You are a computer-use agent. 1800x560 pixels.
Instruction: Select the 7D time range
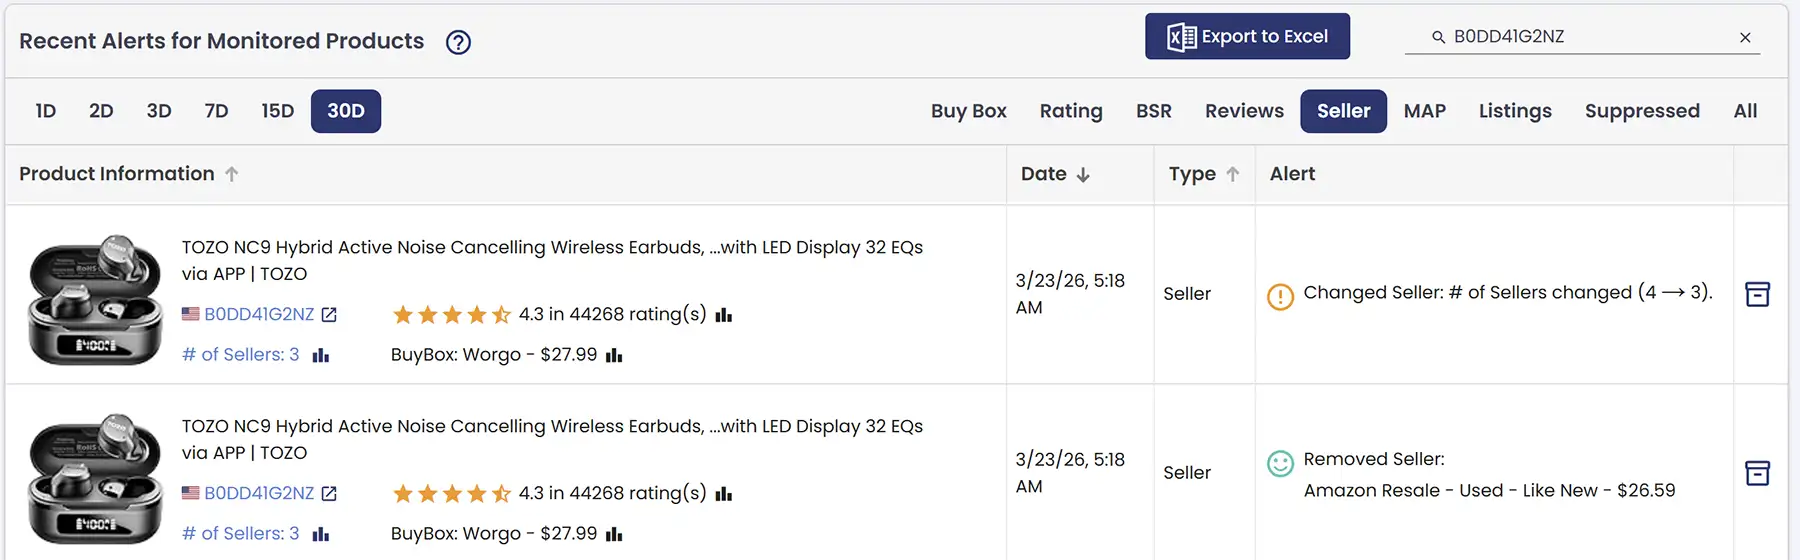[x=216, y=111]
